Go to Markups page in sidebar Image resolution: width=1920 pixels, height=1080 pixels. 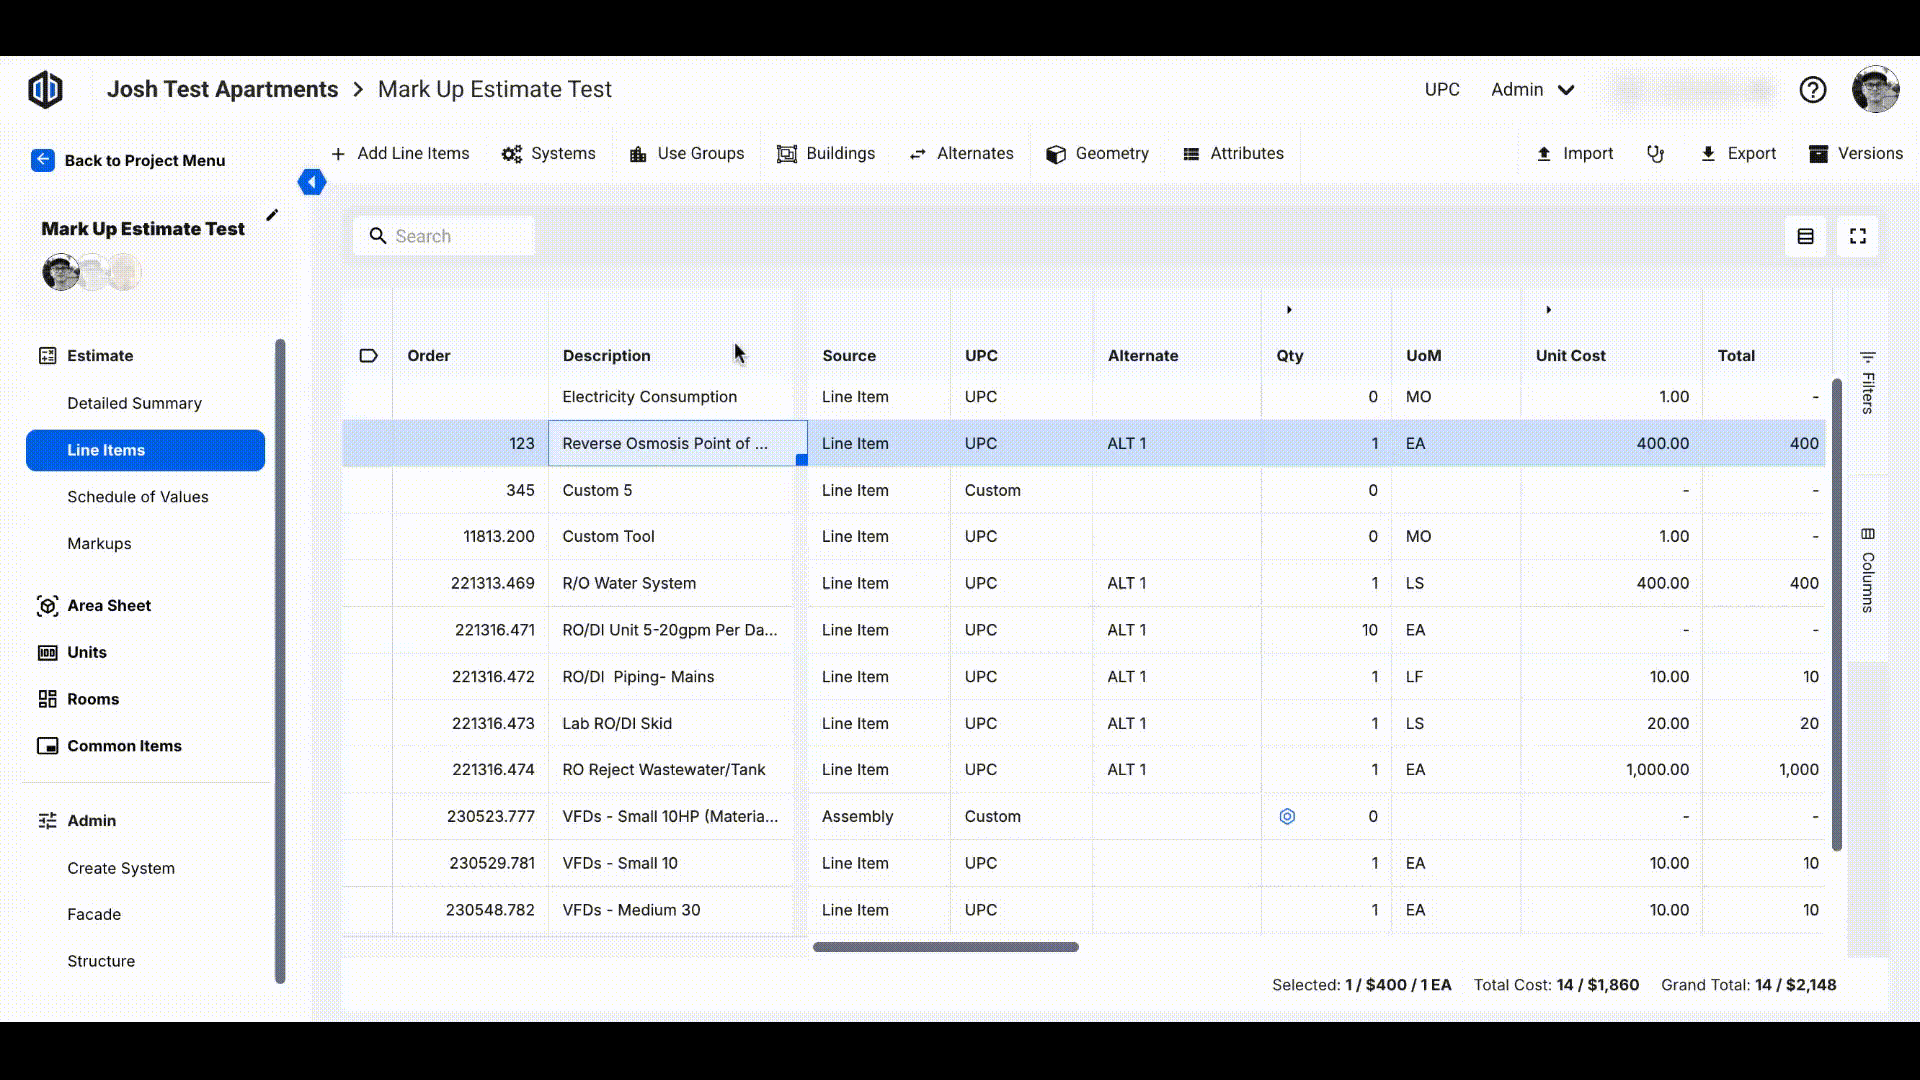point(99,544)
